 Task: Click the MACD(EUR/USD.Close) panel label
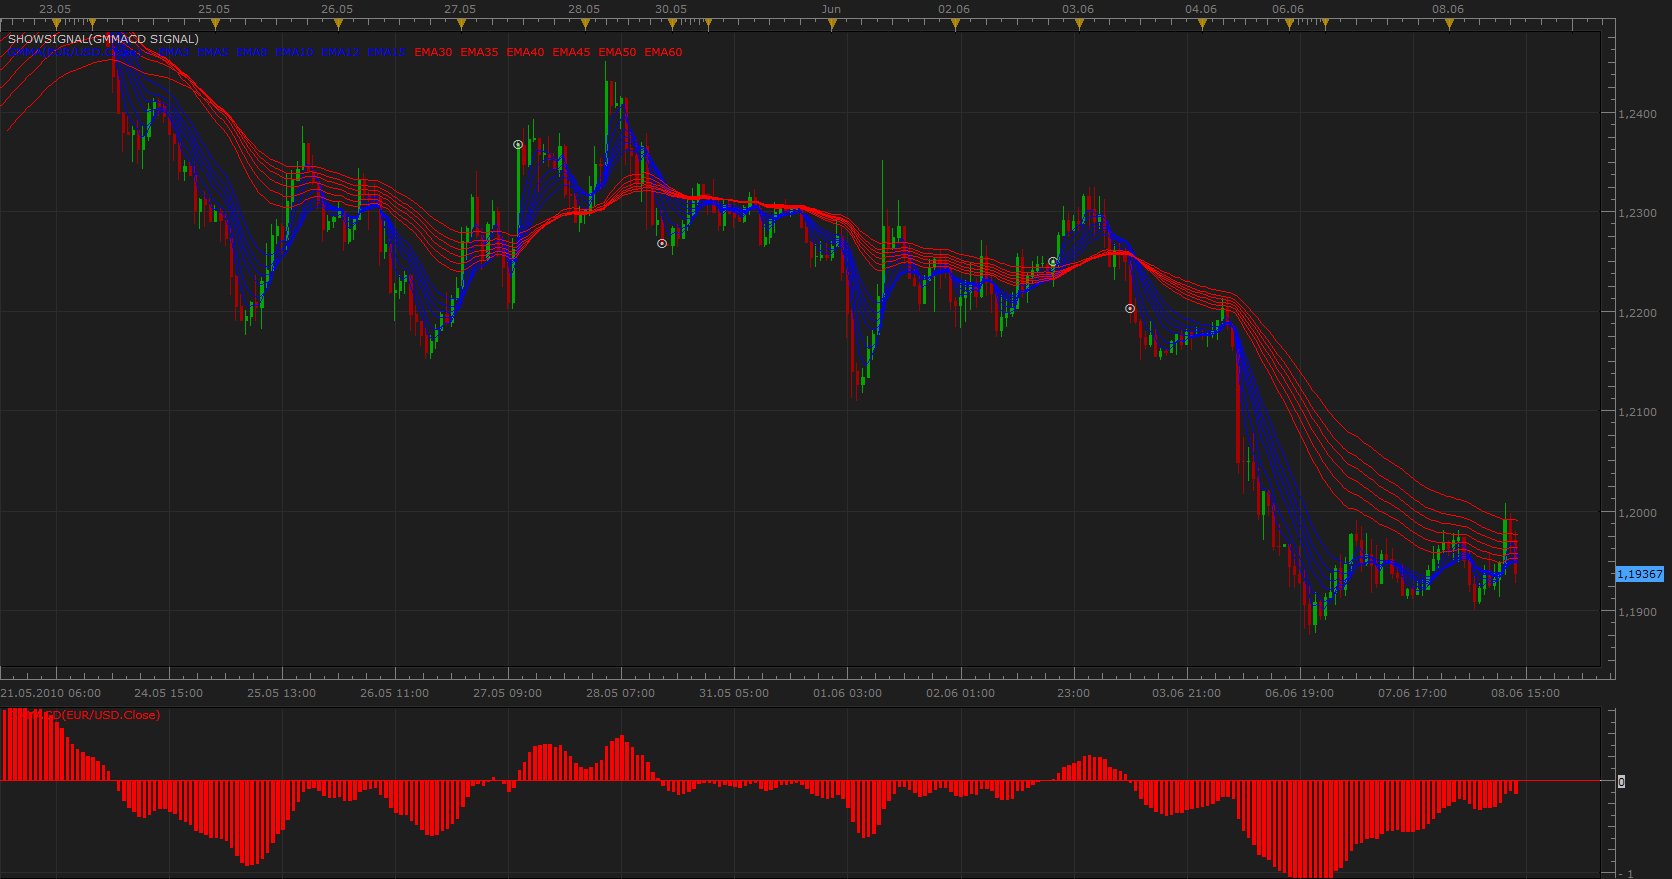(x=84, y=715)
